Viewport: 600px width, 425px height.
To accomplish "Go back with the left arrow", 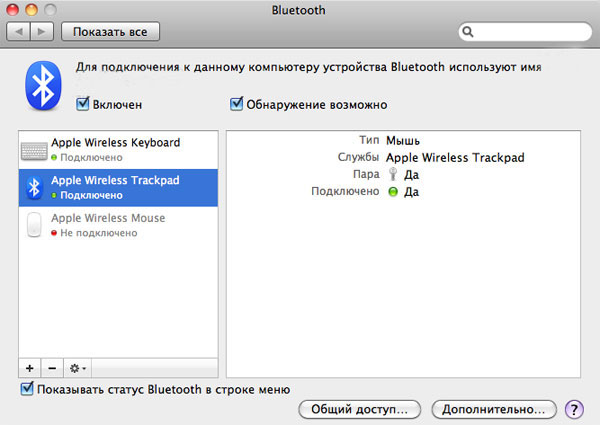I will pyautogui.click(x=19, y=32).
